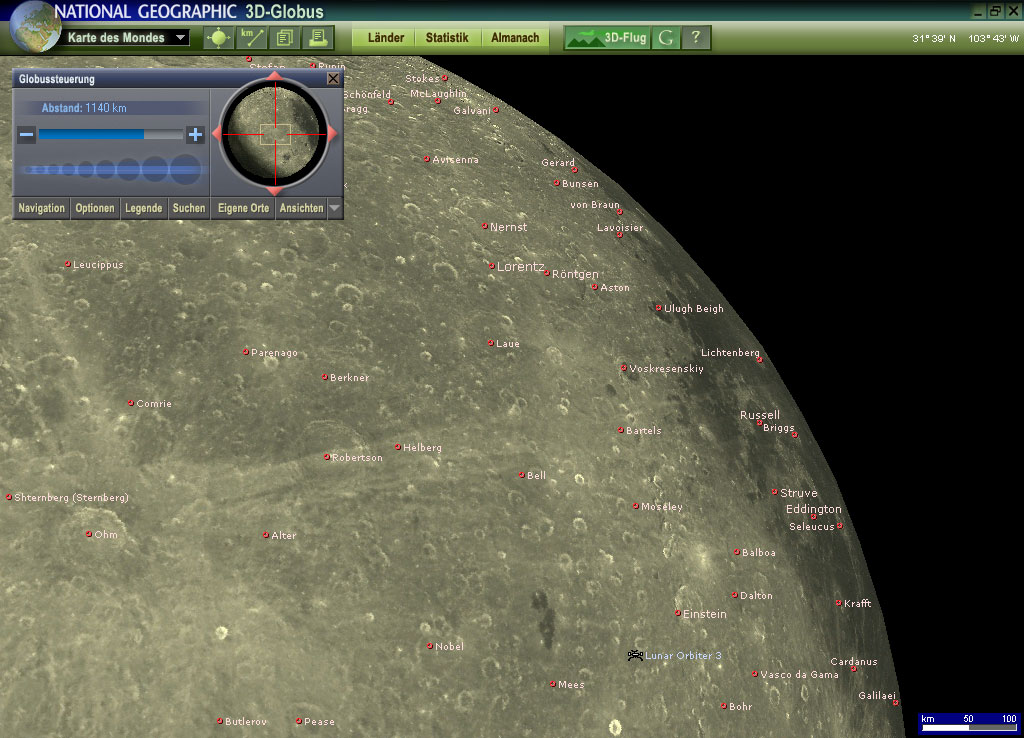Rotate globe downward with bottom red arrow

(275, 191)
